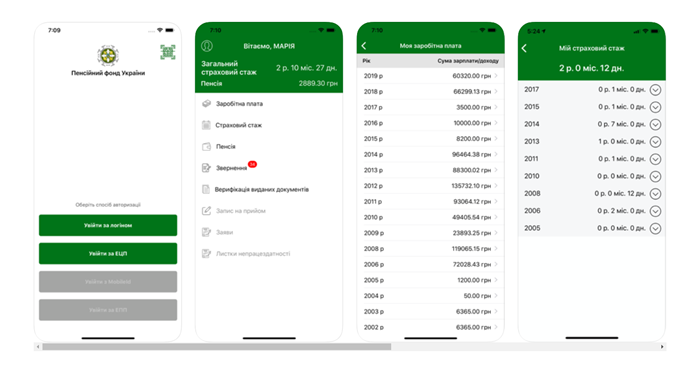This screenshot has height=365, width=688.
Task: Tap the QR code scanner icon
Action: (168, 52)
